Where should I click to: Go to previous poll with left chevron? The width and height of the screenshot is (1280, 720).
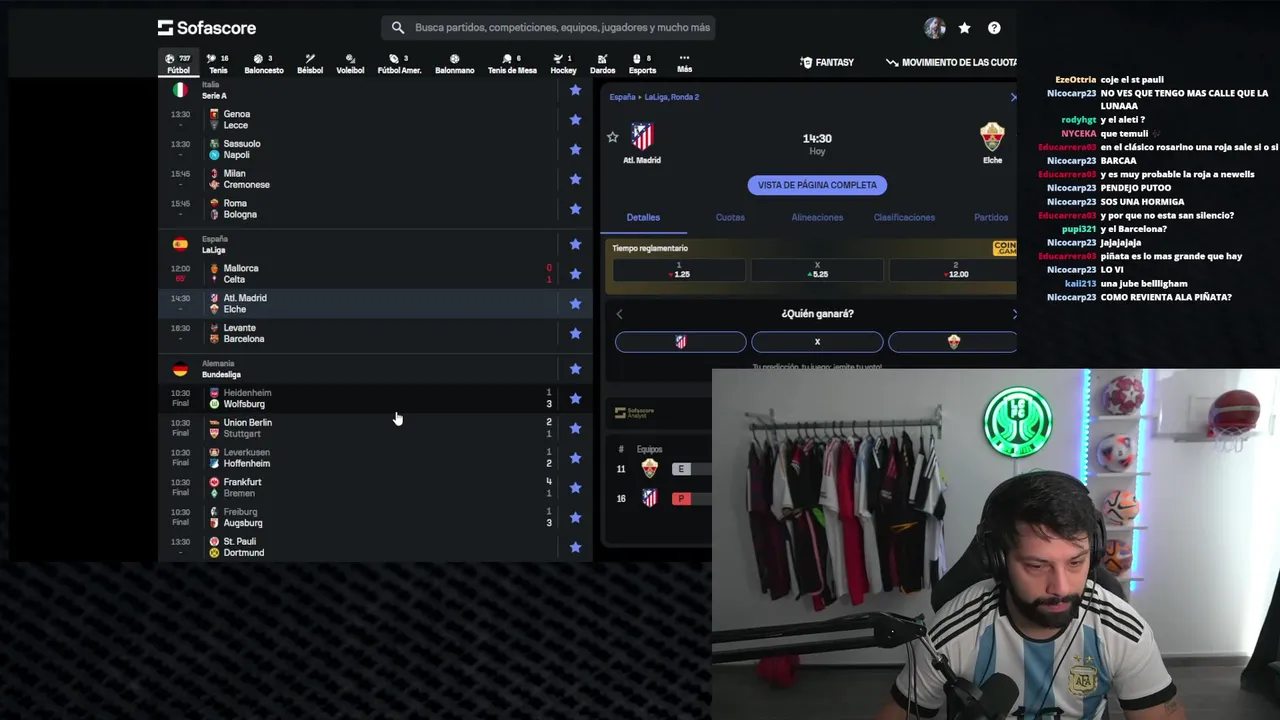click(619, 314)
